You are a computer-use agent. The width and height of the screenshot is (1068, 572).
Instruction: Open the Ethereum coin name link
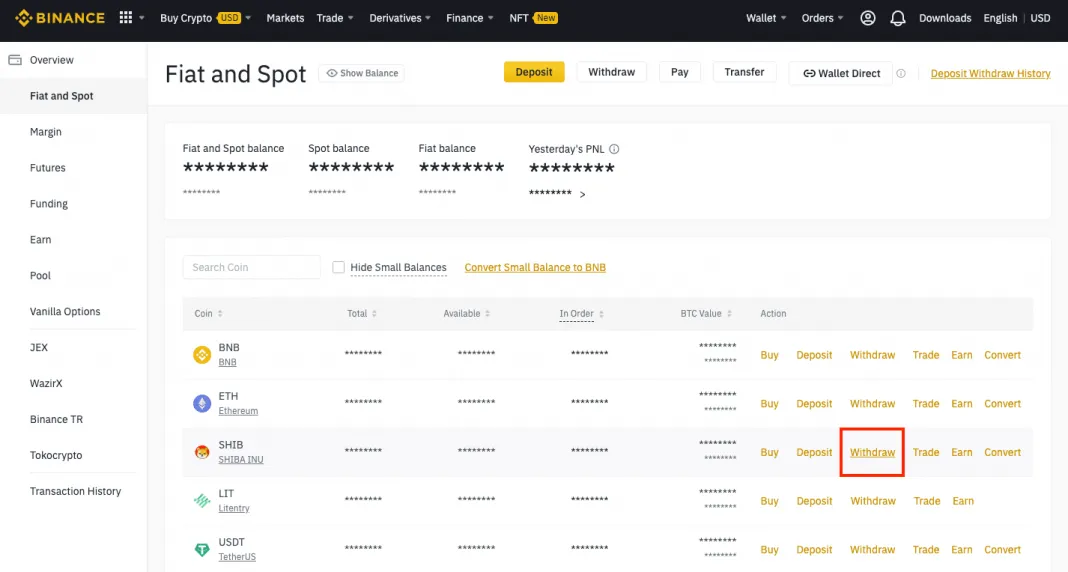pos(238,411)
